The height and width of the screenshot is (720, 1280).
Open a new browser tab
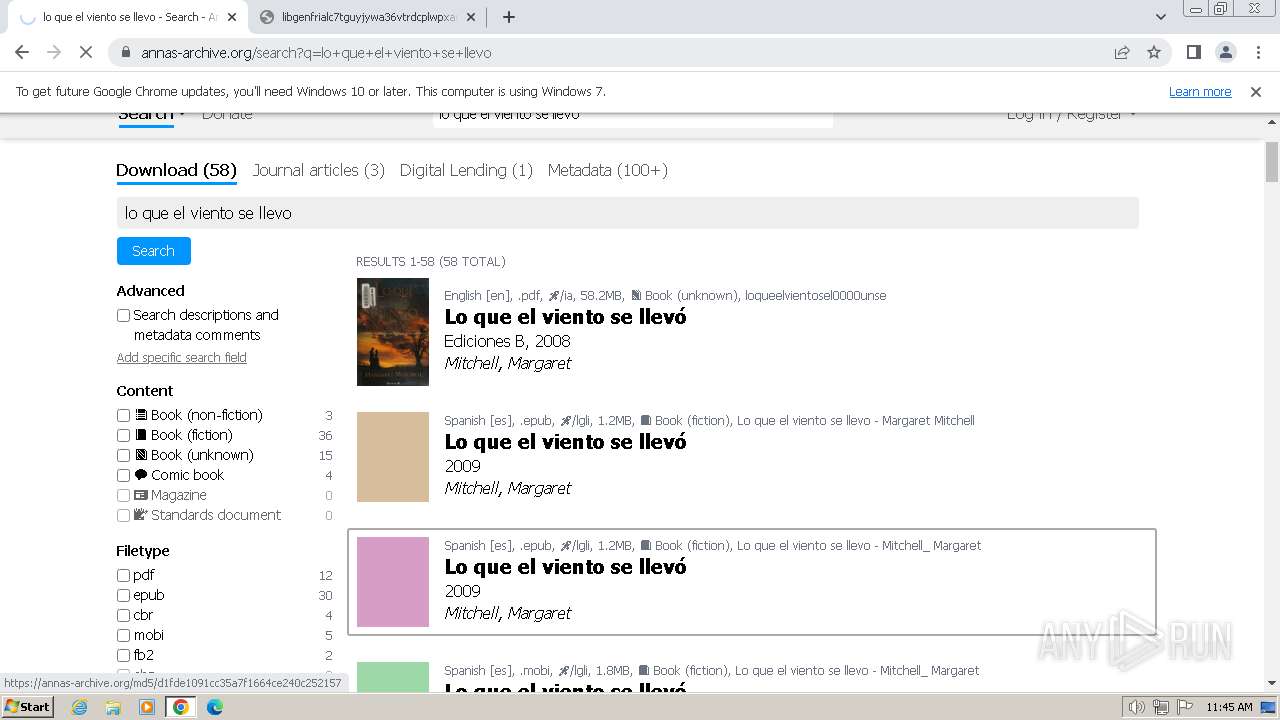(509, 17)
